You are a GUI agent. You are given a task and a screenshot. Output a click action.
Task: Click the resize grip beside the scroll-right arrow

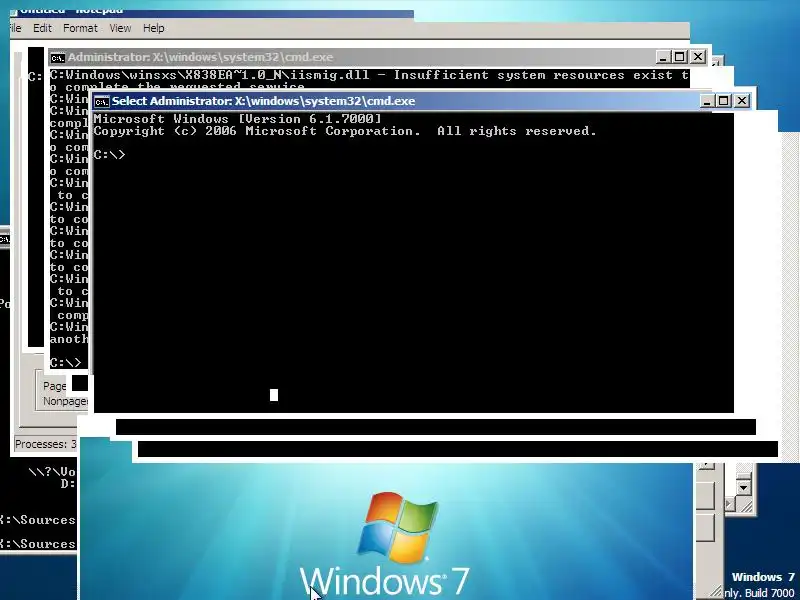744,505
